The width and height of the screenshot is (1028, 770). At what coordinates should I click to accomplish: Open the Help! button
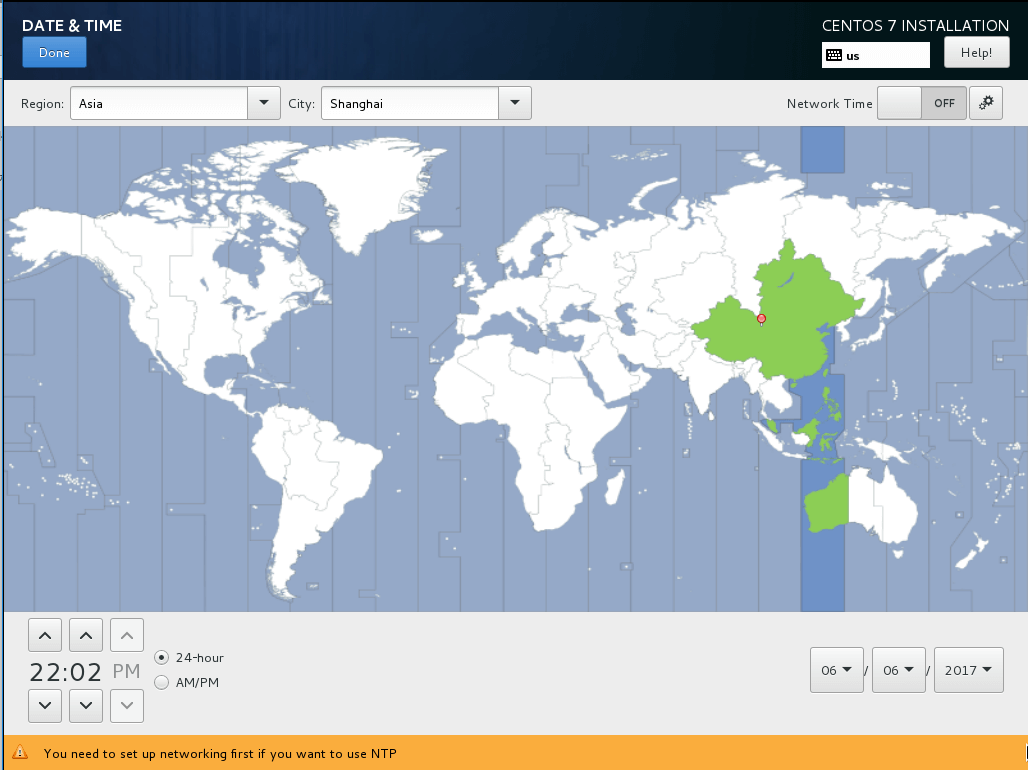tap(976, 52)
